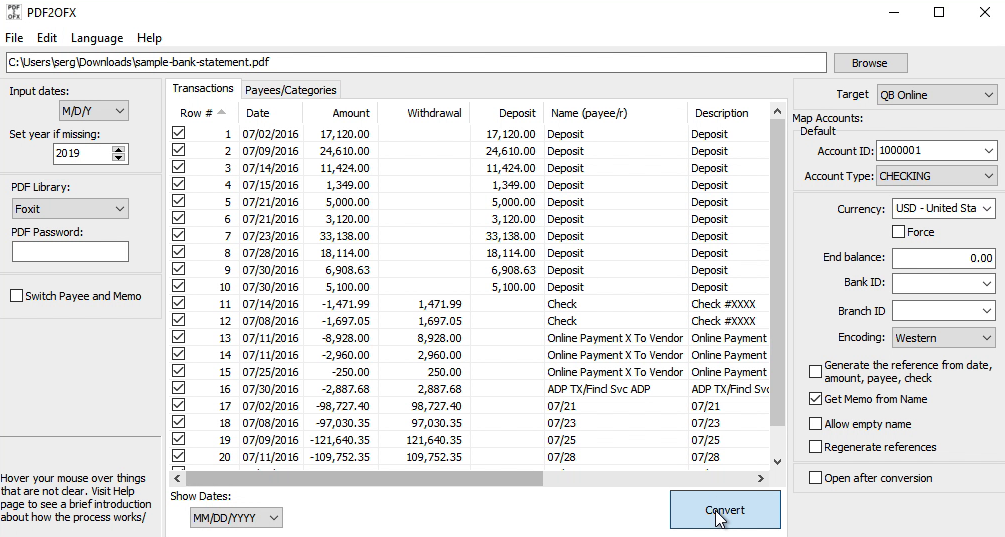Open the Edit menu
Viewport: 1005px width, 537px height.
point(47,38)
